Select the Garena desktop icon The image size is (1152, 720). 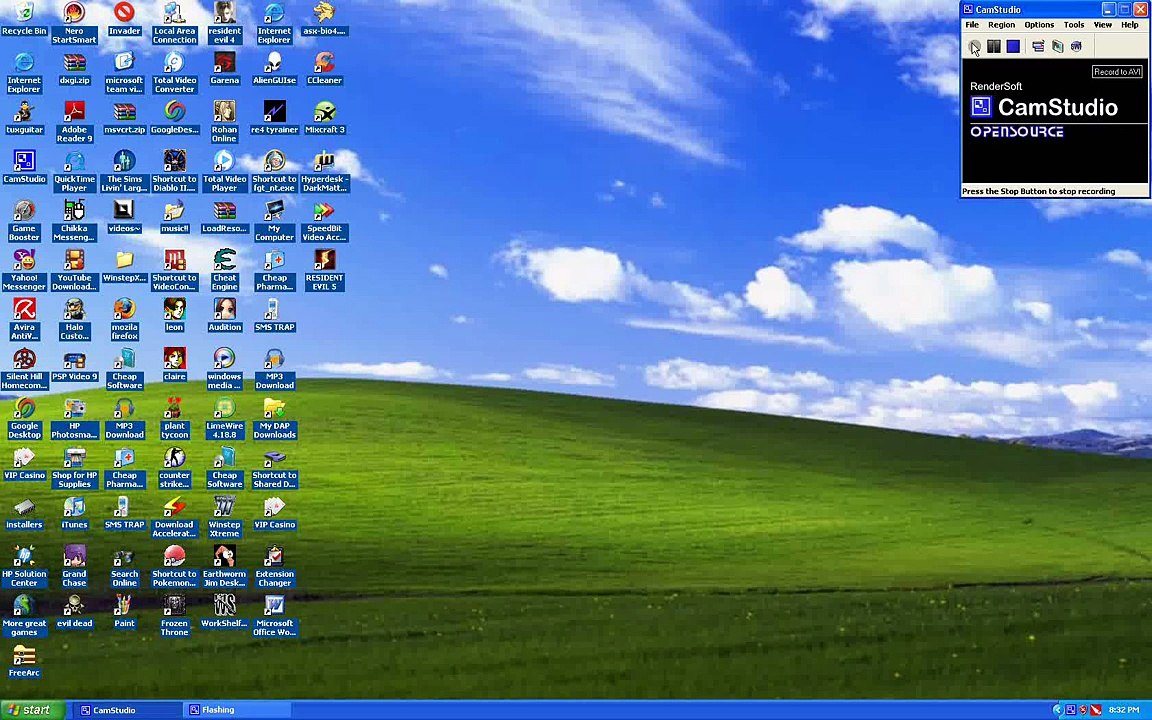tap(224, 68)
